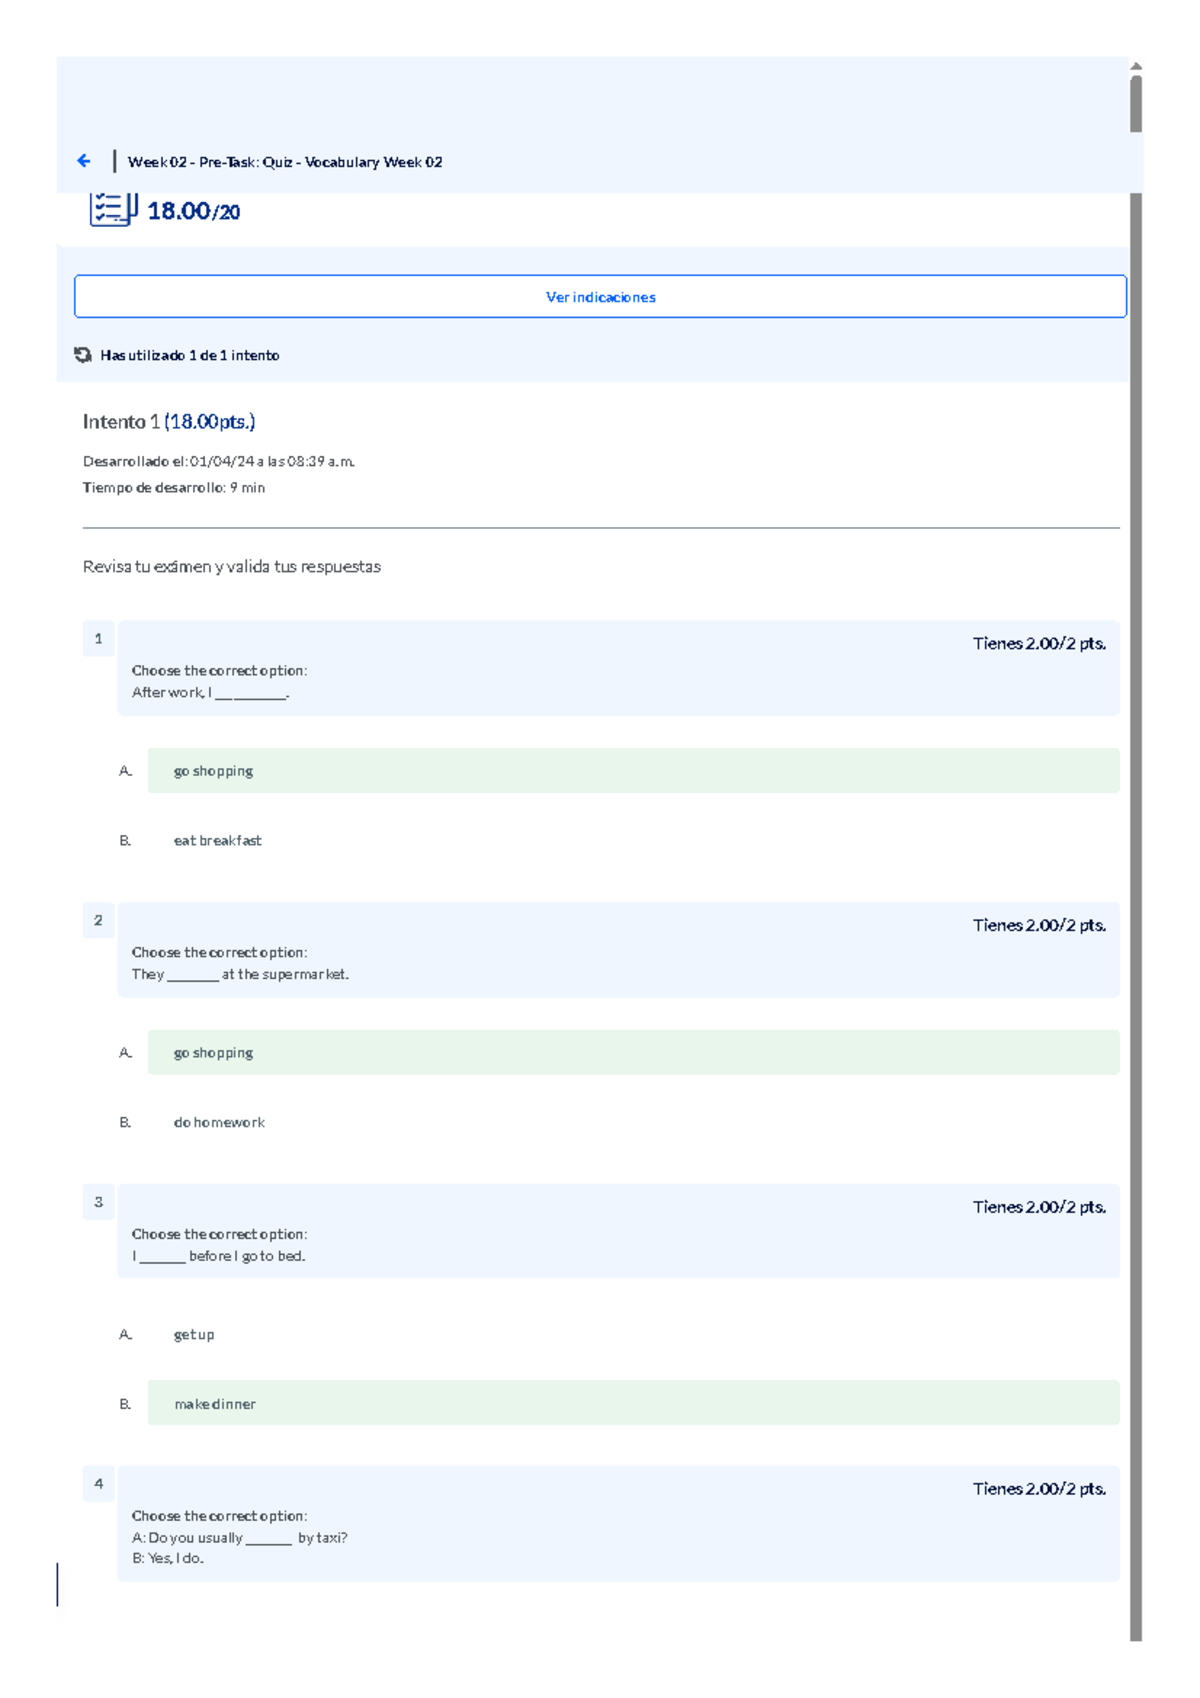Viewport: 1200px width, 1698px height.
Task: Open the Ver indicaciones button
Action: tap(600, 297)
